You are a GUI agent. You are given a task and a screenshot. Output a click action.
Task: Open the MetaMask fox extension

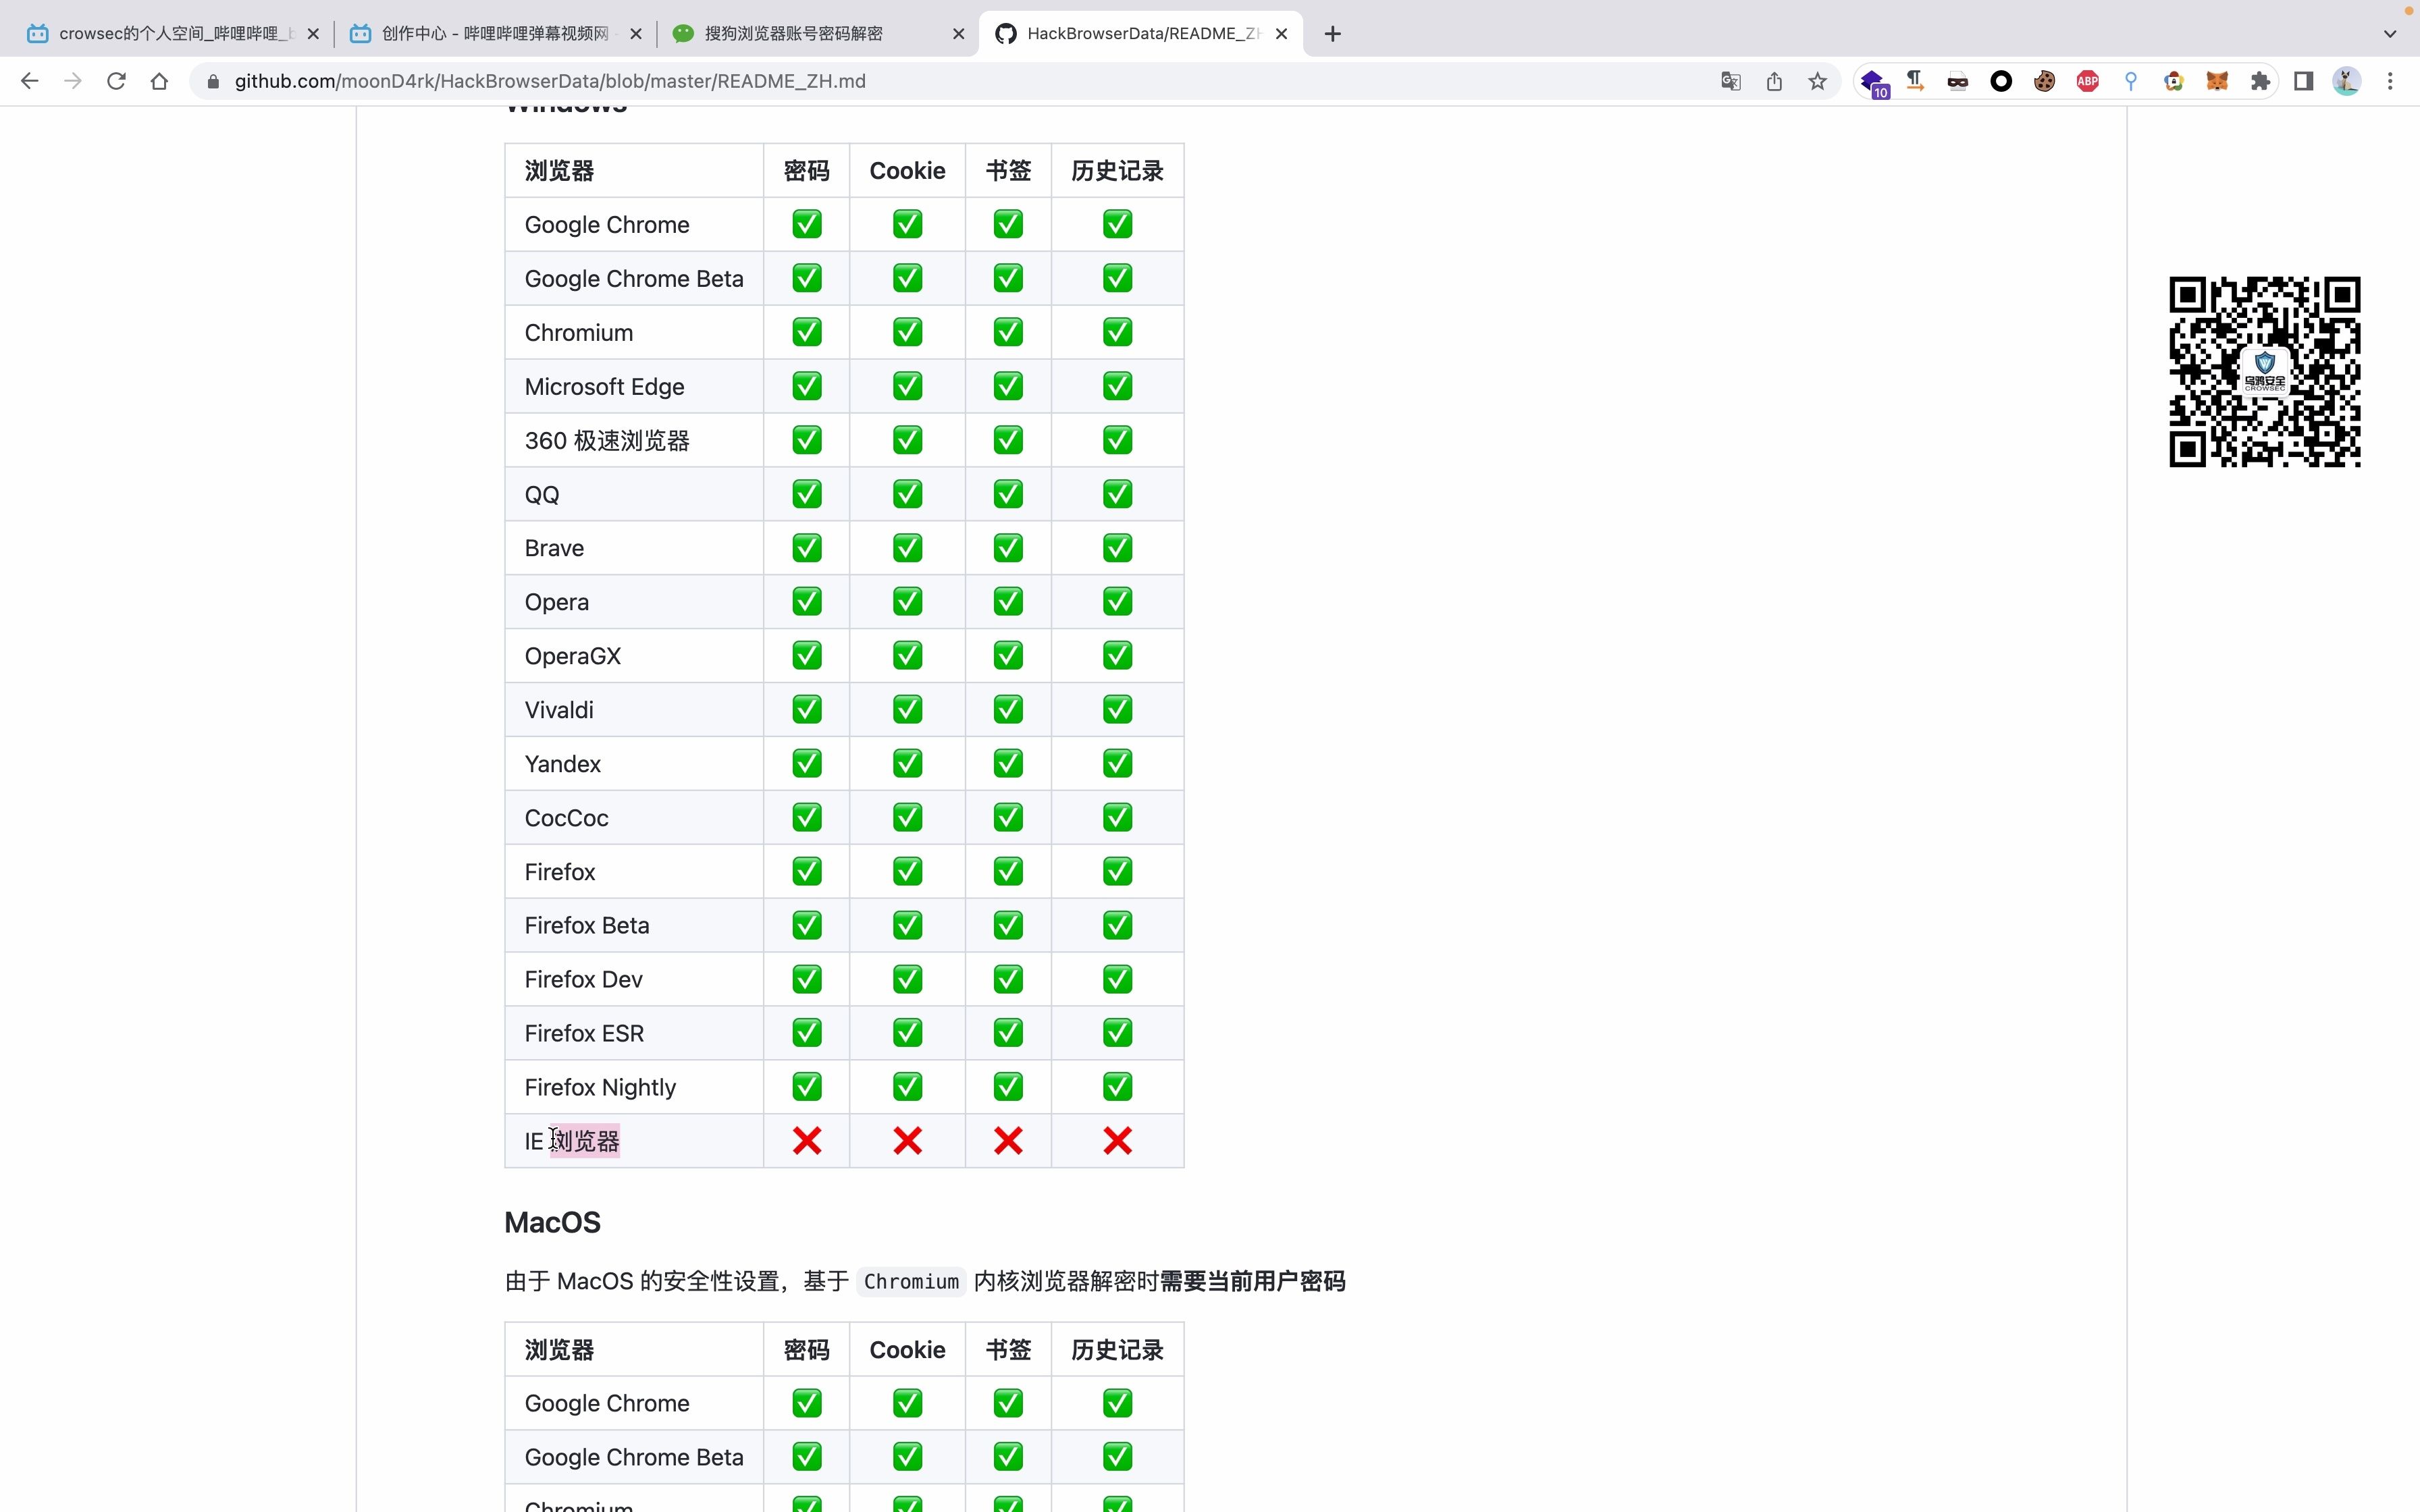2217,81
